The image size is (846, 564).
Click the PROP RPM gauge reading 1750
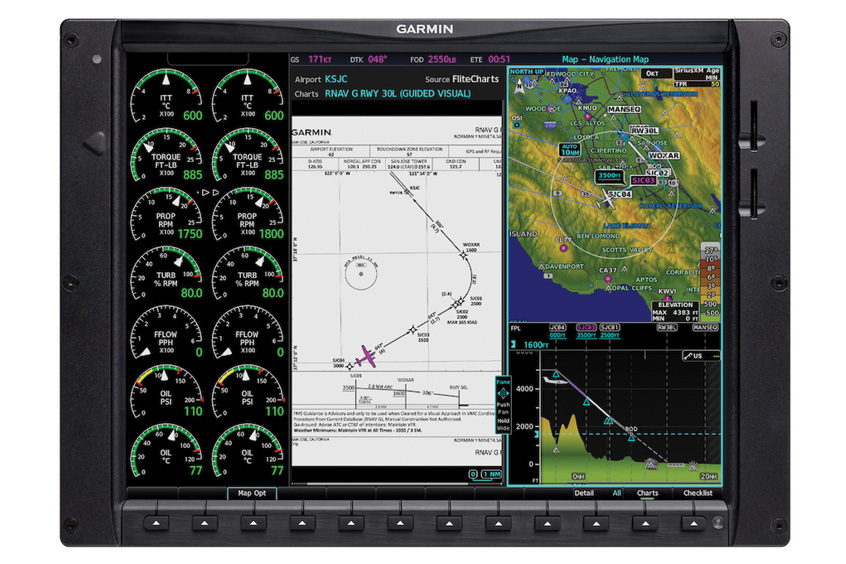click(x=166, y=215)
